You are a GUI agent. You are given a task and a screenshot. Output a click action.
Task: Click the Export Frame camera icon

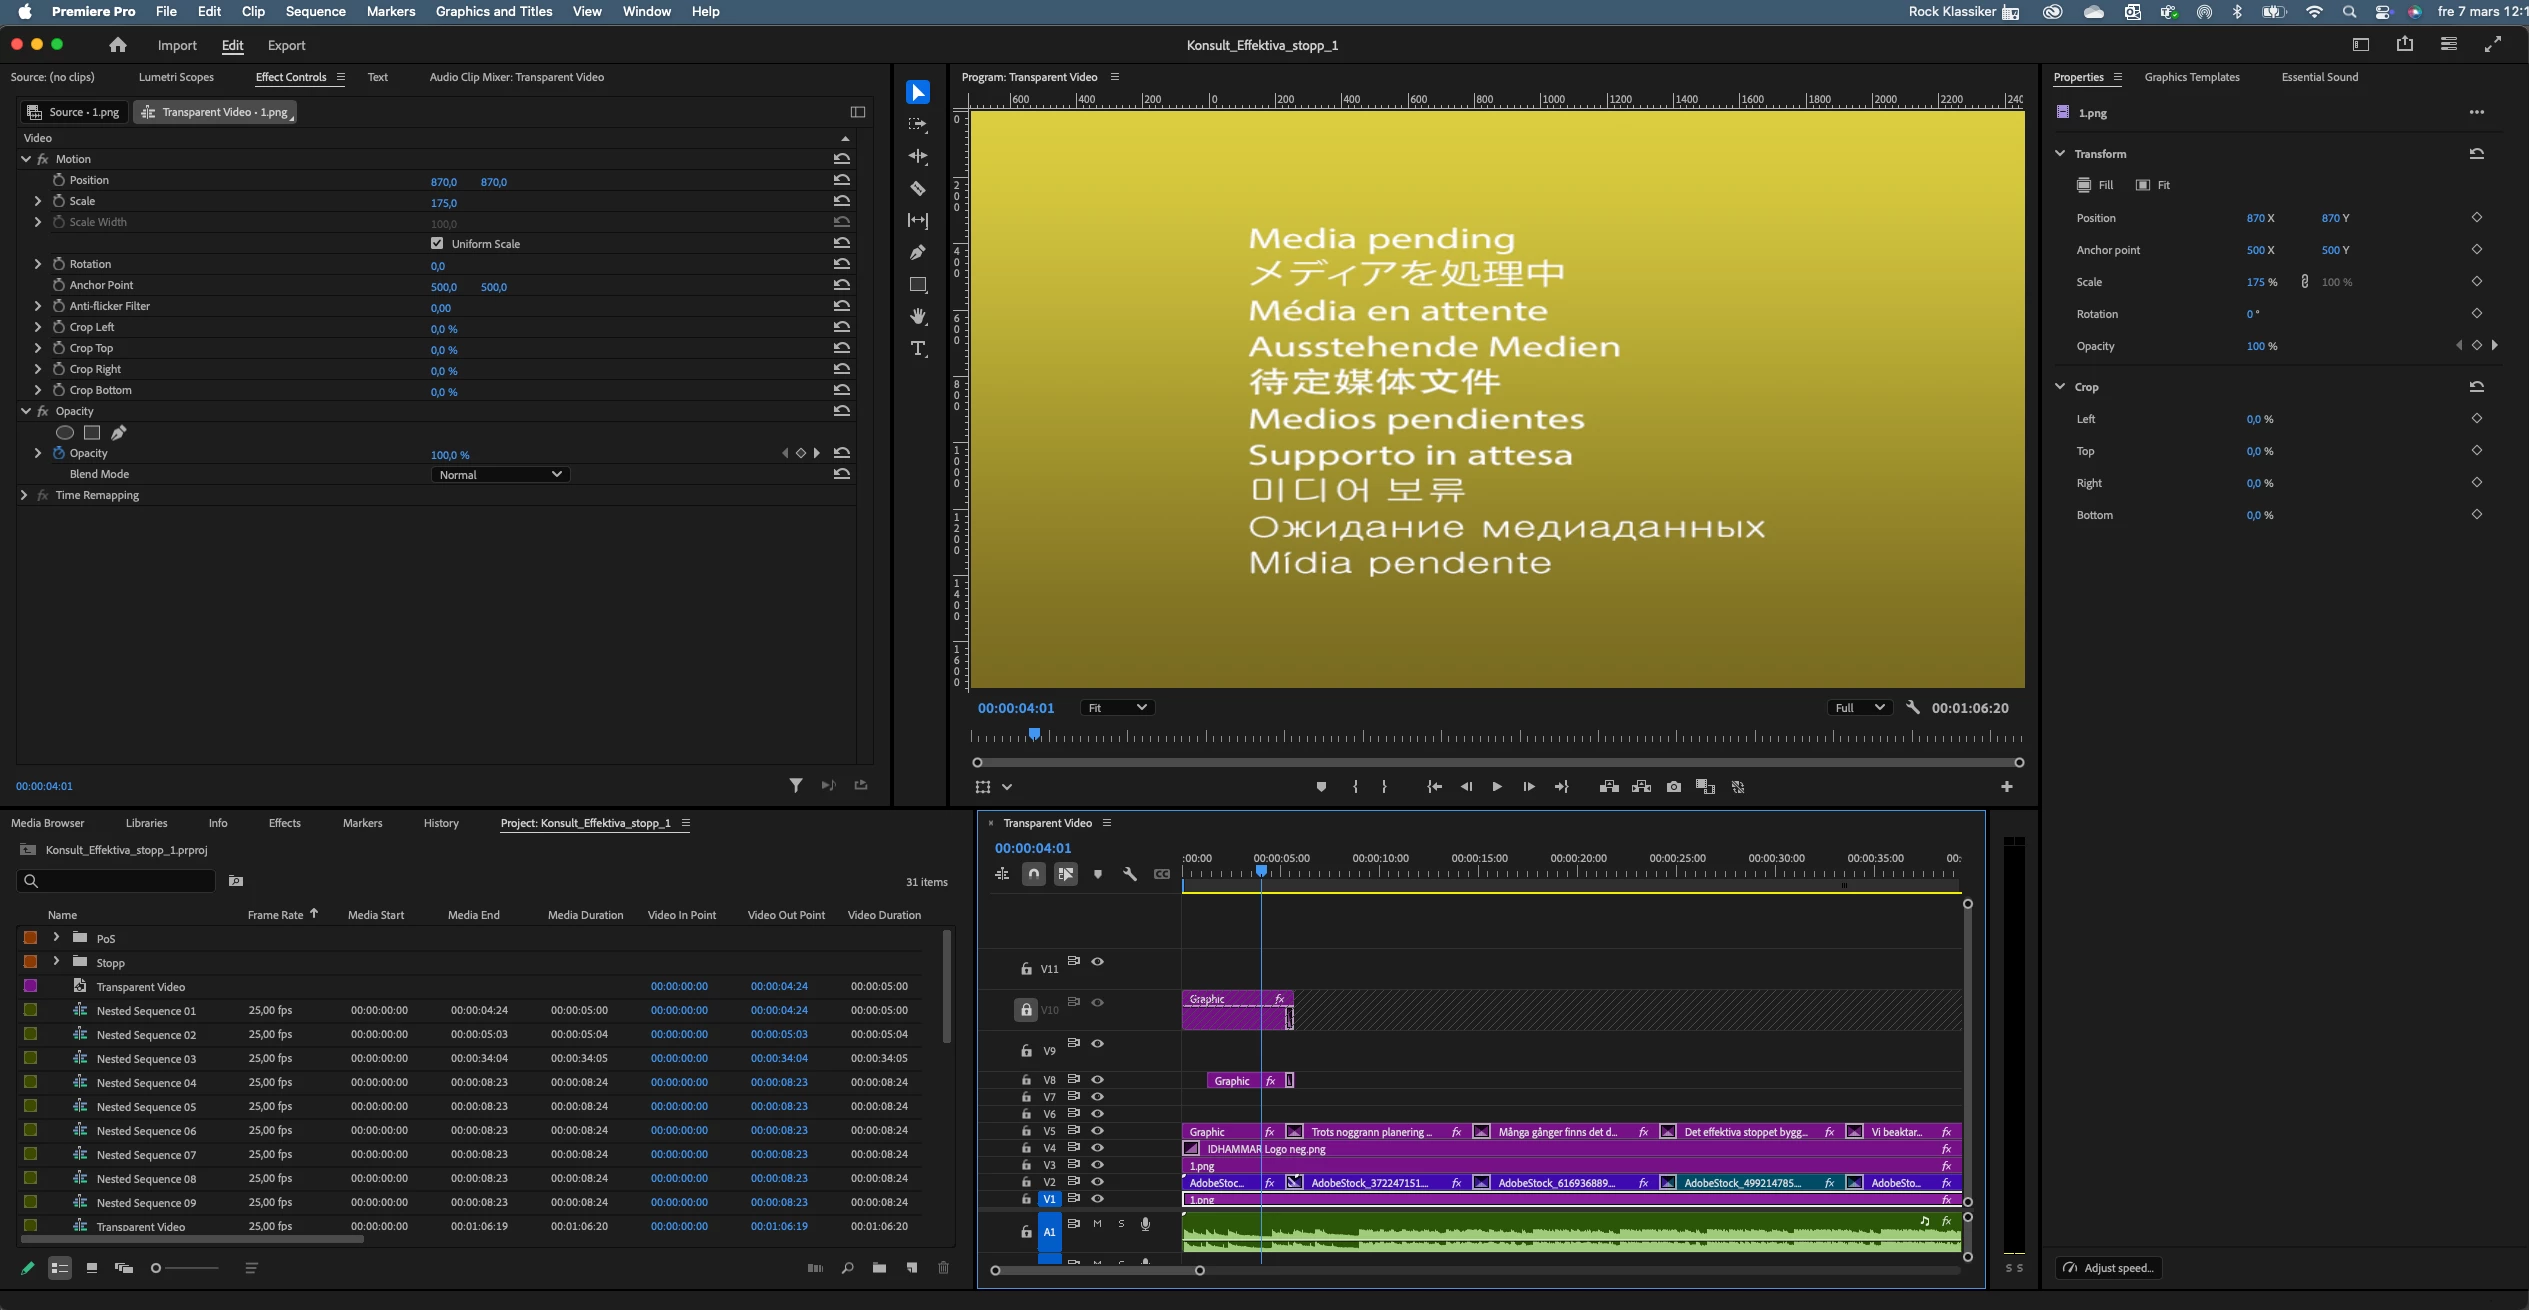pyautogui.click(x=1673, y=787)
